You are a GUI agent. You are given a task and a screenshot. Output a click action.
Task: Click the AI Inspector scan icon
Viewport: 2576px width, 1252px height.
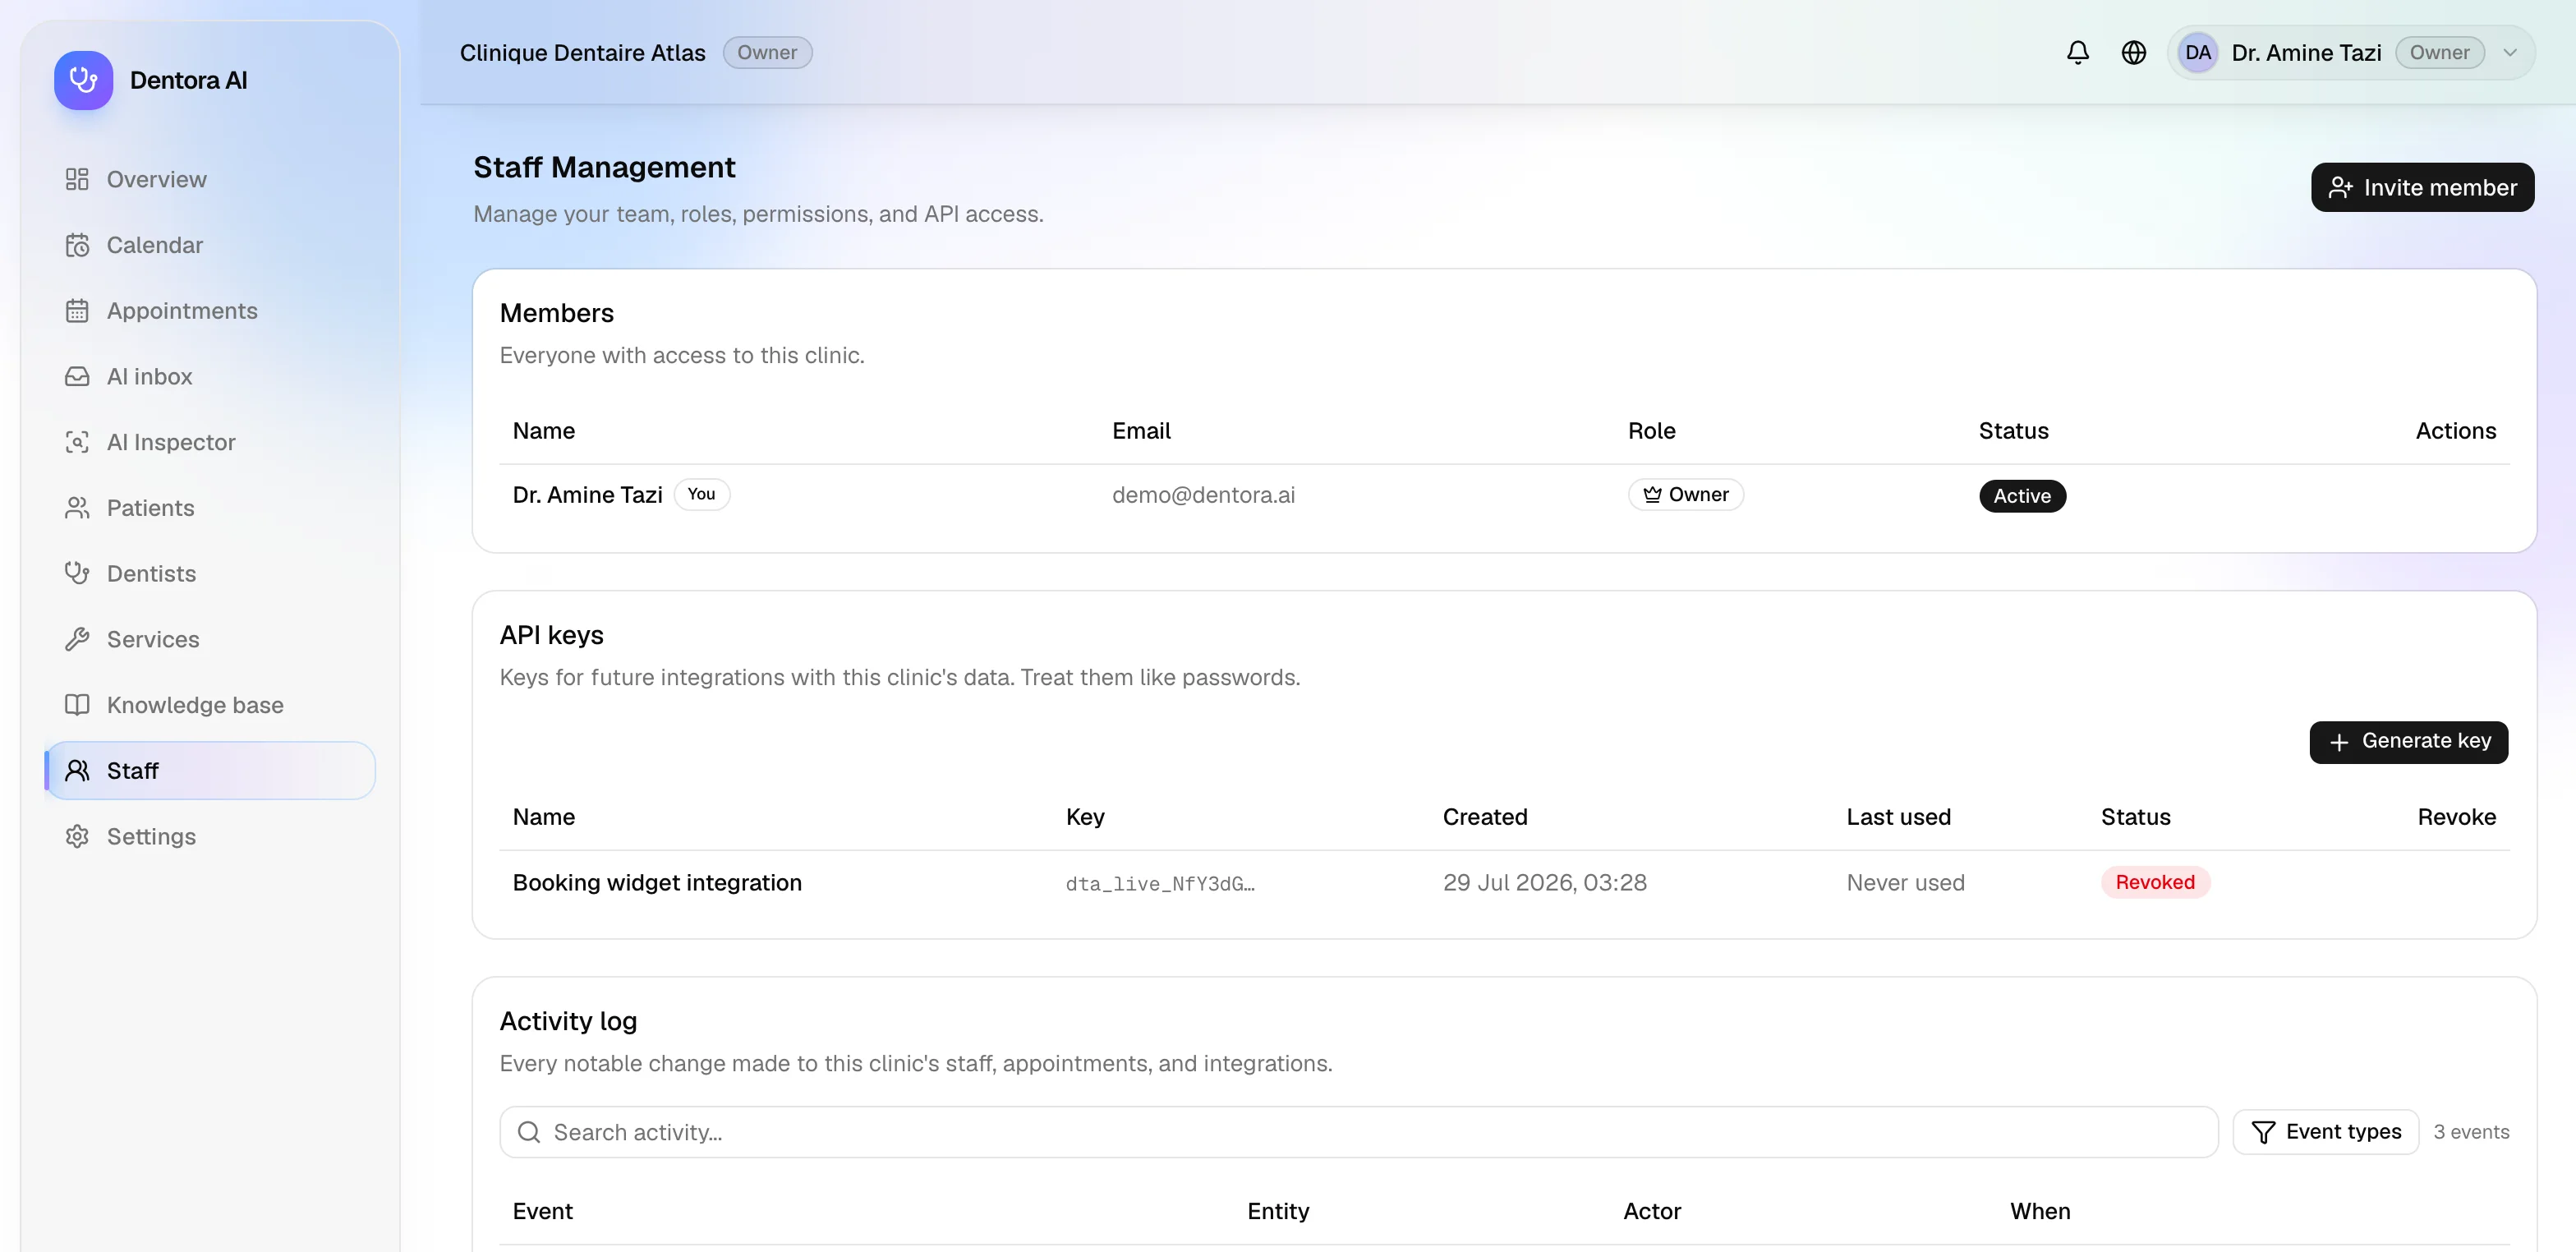pyautogui.click(x=77, y=442)
